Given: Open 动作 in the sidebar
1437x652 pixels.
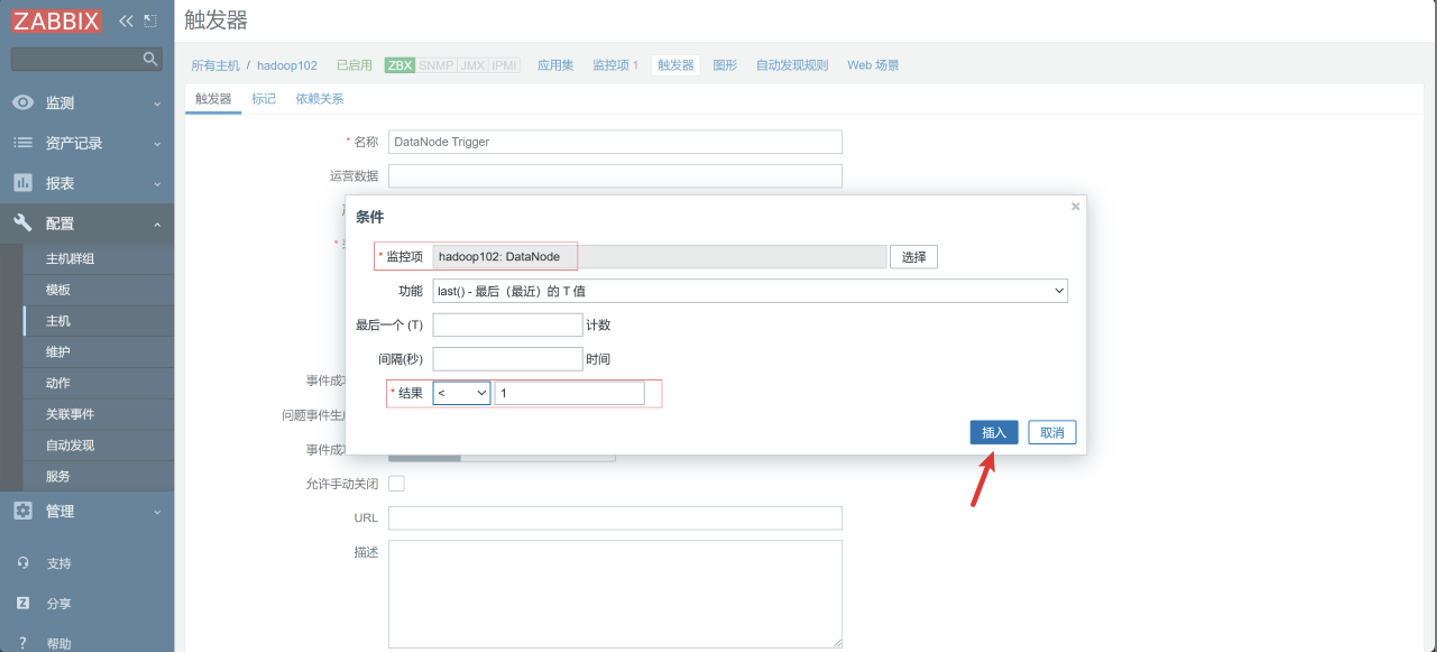Looking at the screenshot, I should click(58, 383).
